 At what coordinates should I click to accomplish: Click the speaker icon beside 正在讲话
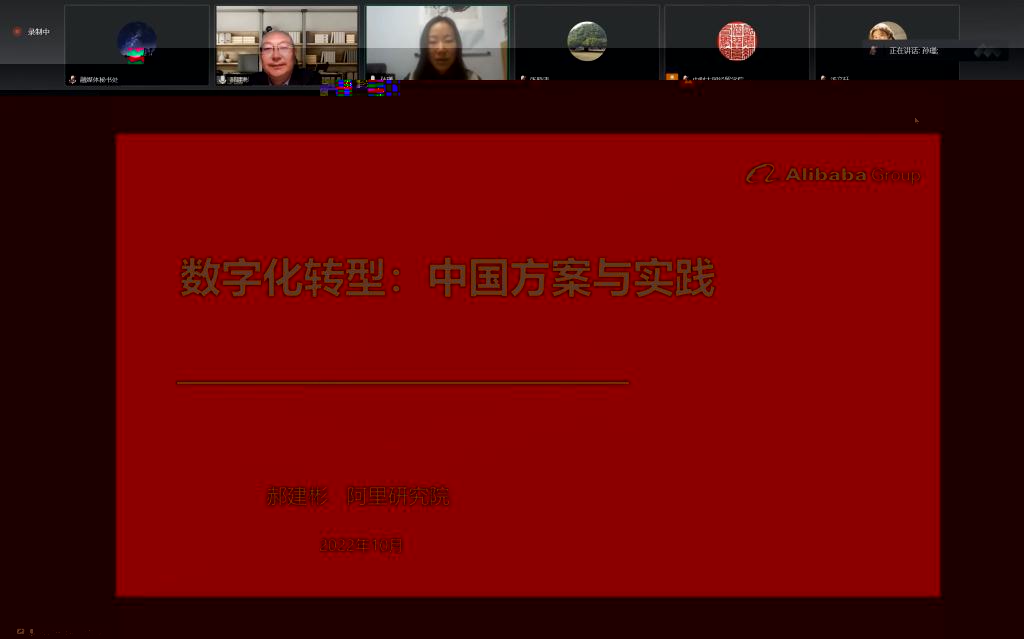coord(873,50)
